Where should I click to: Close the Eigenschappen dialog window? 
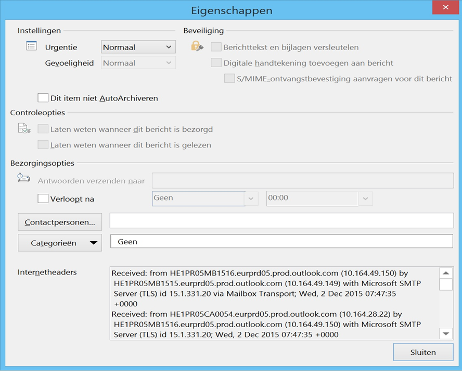[446, 7]
